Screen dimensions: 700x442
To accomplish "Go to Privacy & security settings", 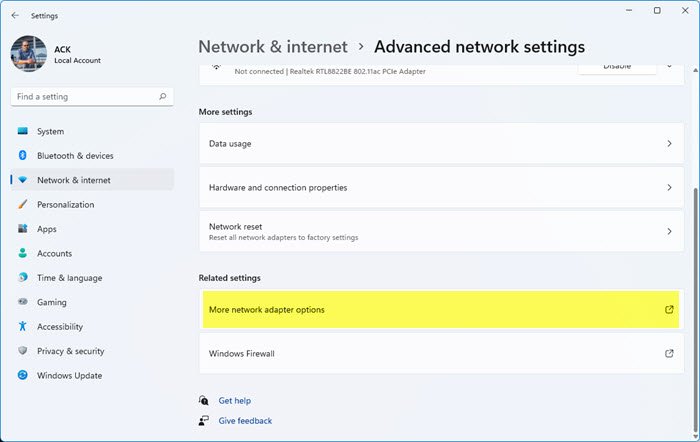I will pos(70,351).
